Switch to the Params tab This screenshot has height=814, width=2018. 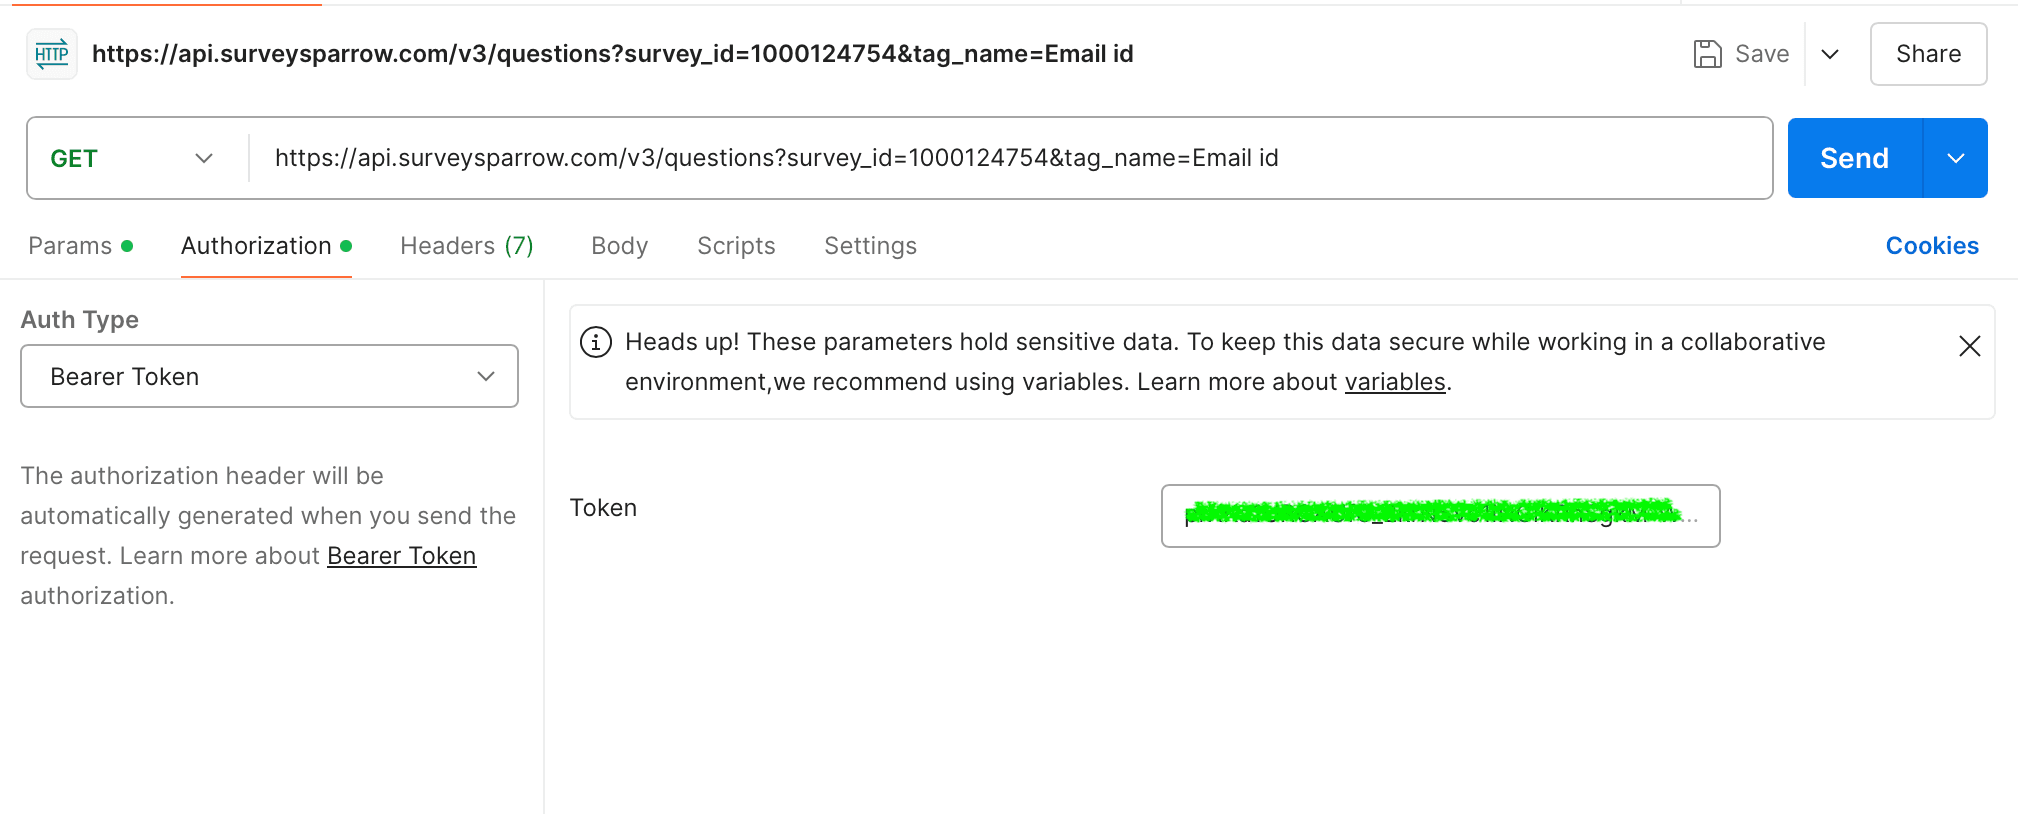point(71,246)
